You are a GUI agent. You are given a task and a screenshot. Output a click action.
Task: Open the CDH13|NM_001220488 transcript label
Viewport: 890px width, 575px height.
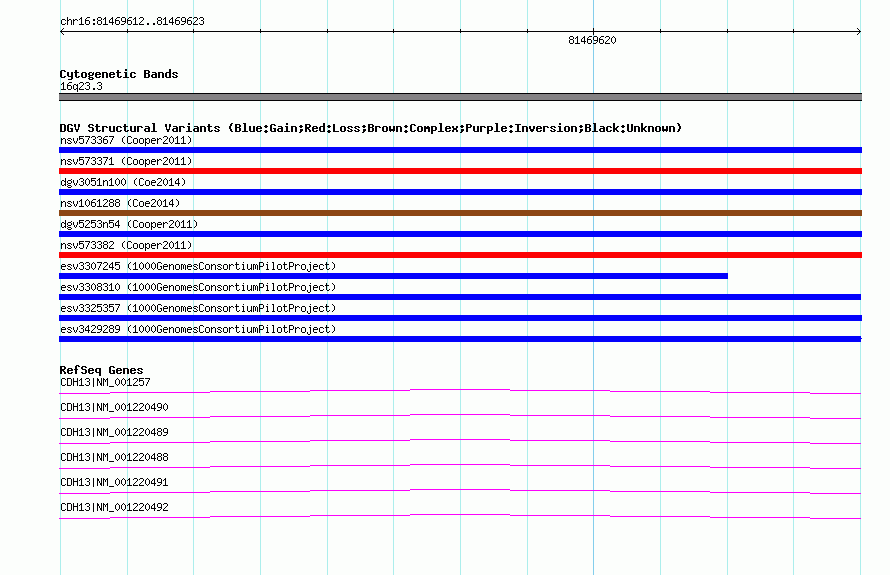[x=114, y=458]
